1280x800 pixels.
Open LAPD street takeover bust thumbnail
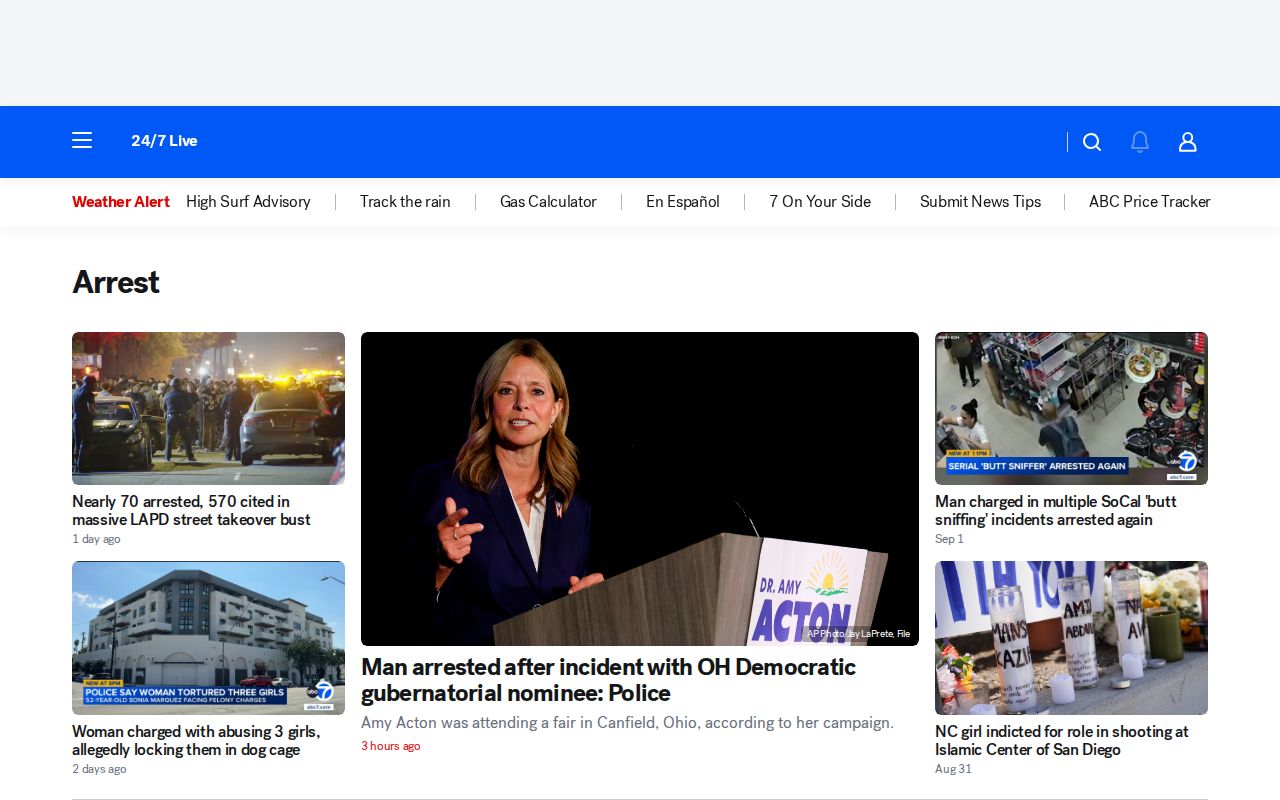pyautogui.click(x=208, y=408)
